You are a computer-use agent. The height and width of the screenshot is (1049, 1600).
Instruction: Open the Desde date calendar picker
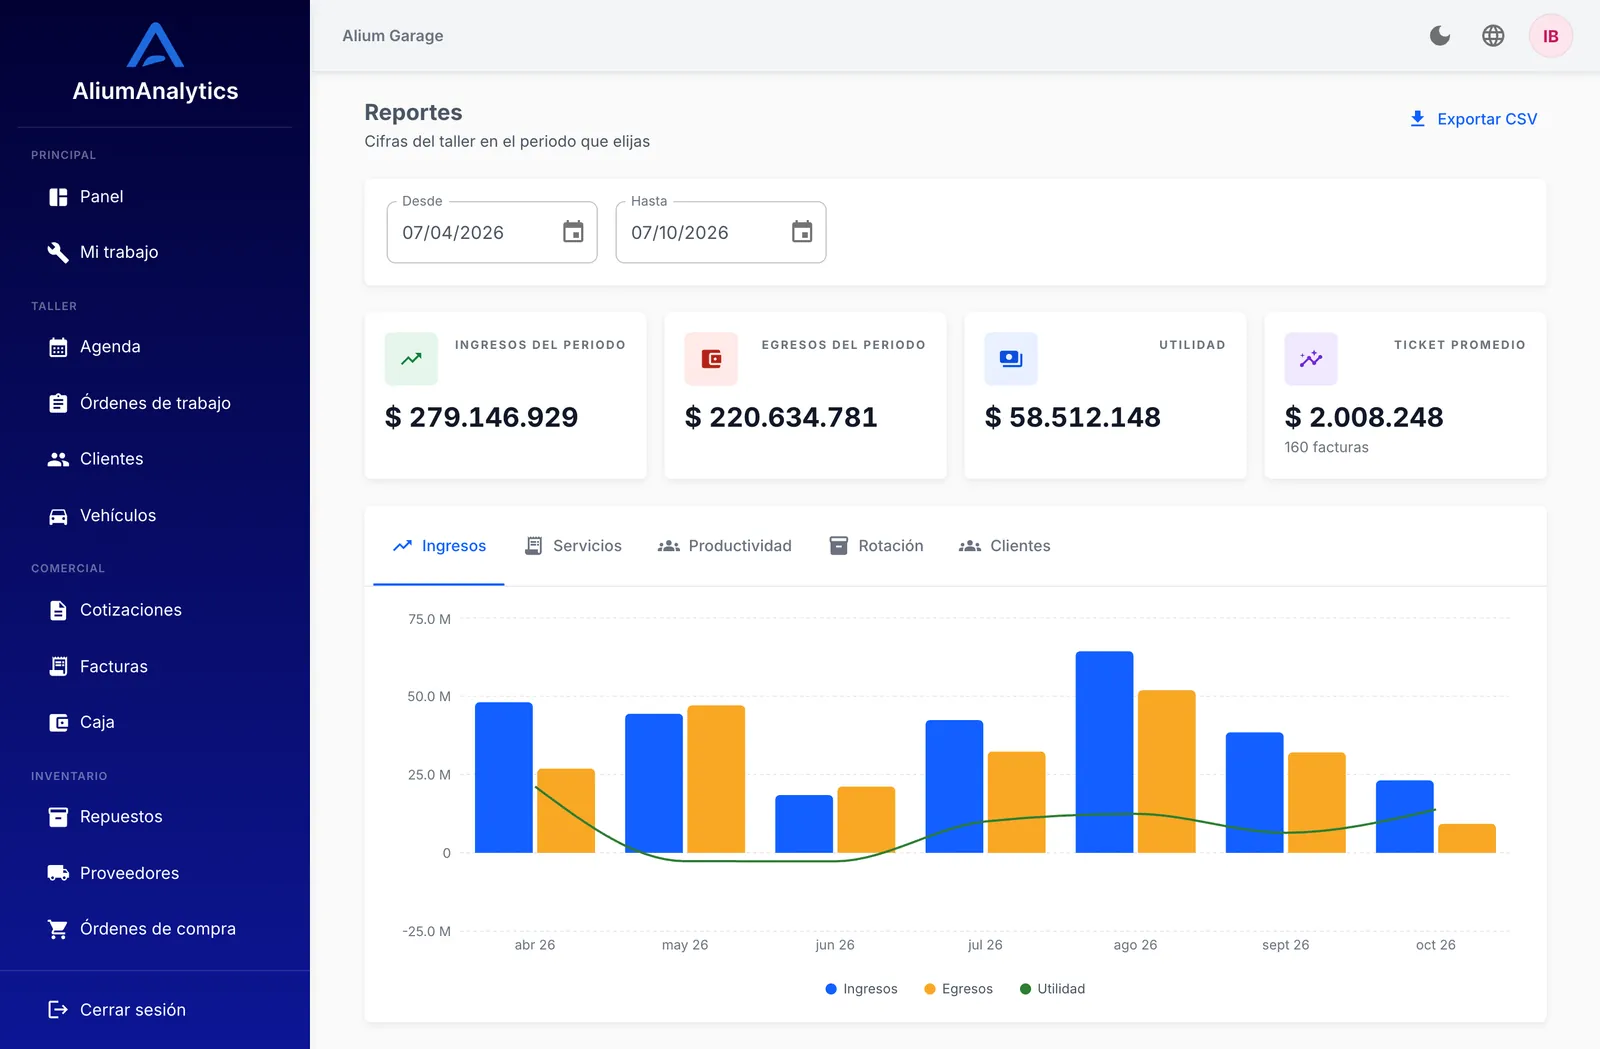pyautogui.click(x=573, y=232)
